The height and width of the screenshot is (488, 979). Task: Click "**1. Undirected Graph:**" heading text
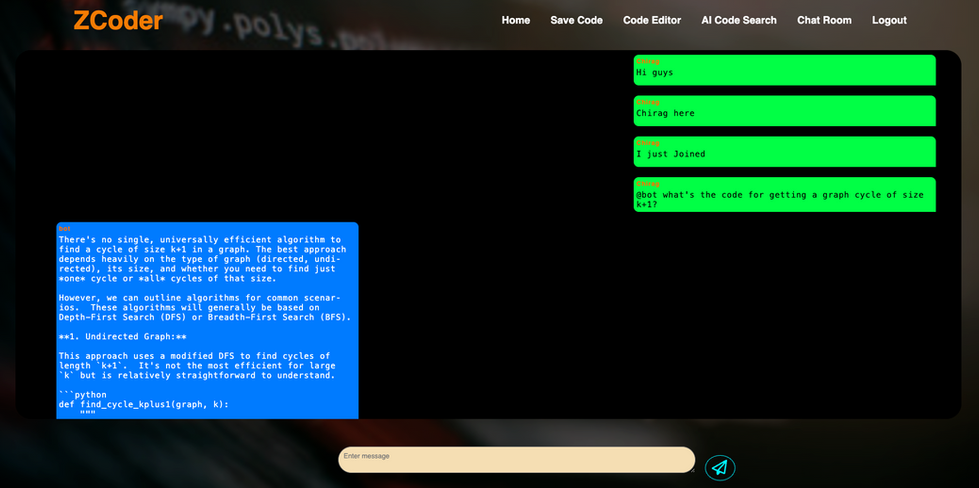(x=122, y=336)
